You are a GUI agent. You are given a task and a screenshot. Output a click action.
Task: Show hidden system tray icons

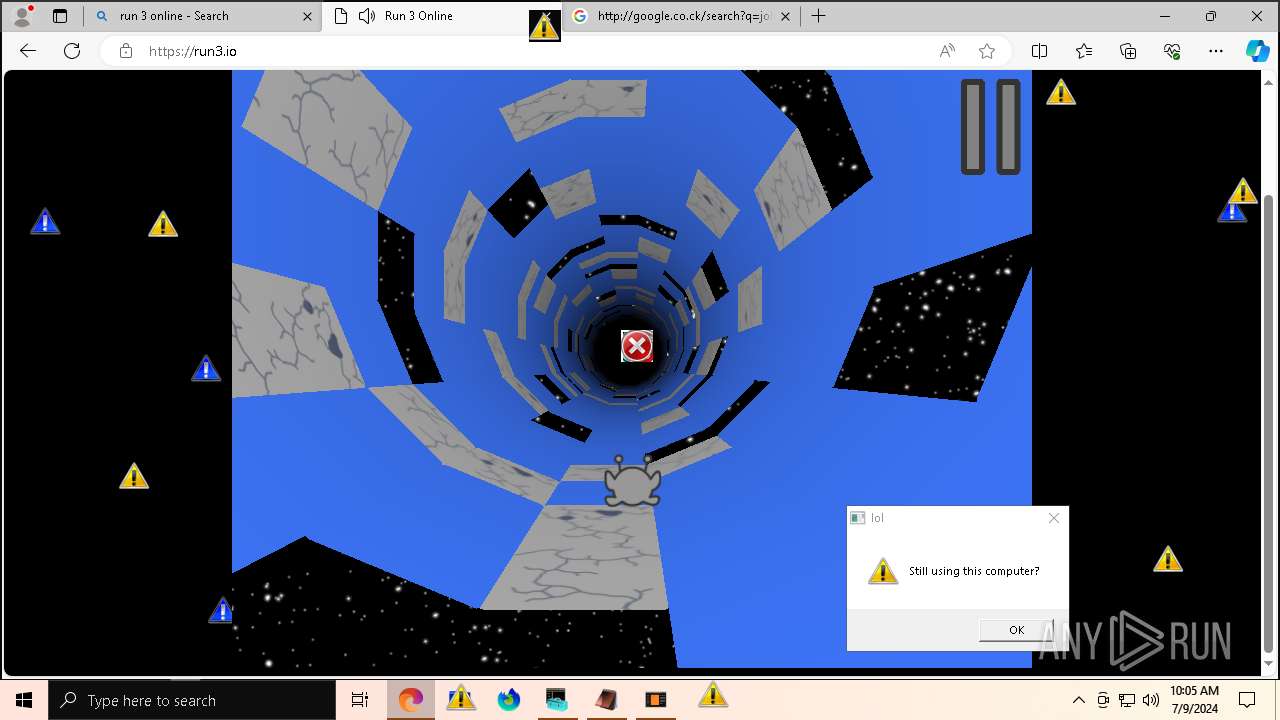tap(1078, 700)
